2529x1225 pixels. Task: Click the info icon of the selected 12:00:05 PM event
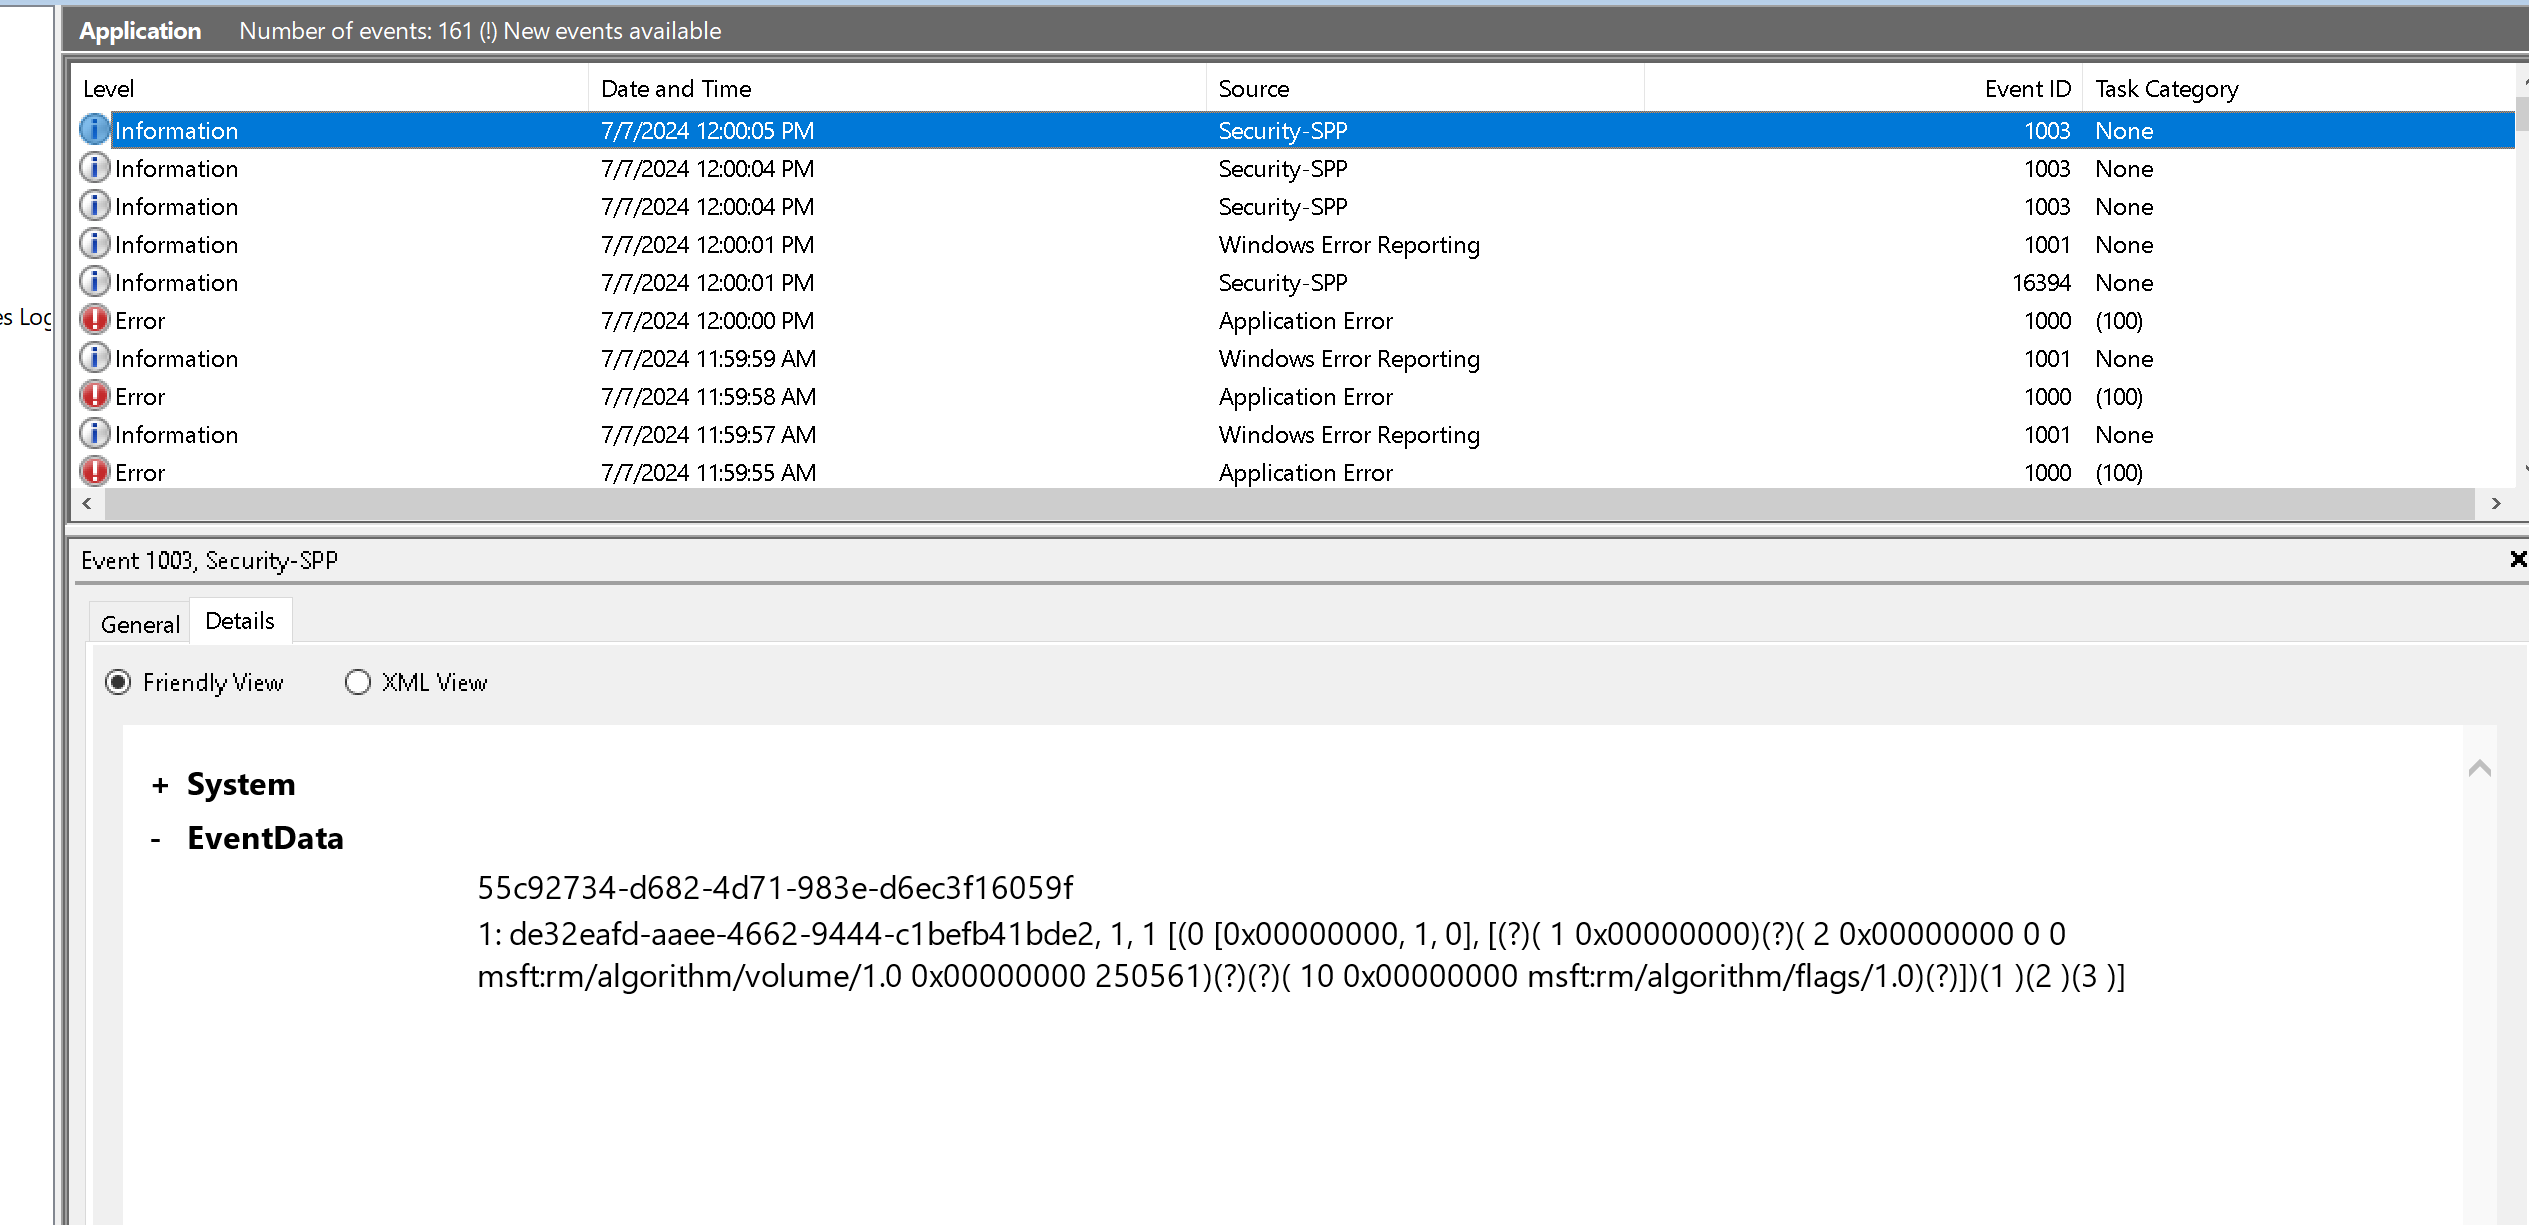(94, 130)
